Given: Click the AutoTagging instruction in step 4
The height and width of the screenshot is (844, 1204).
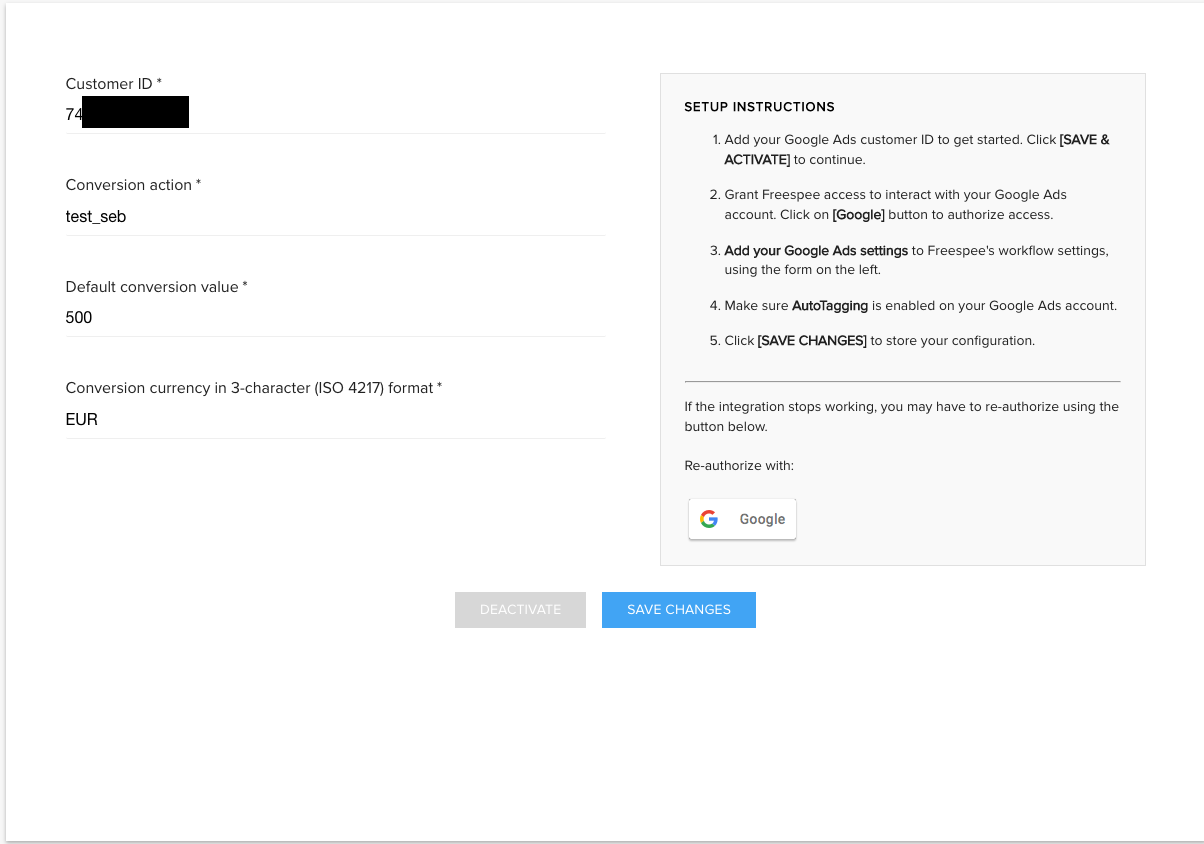Looking at the screenshot, I should [913, 306].
